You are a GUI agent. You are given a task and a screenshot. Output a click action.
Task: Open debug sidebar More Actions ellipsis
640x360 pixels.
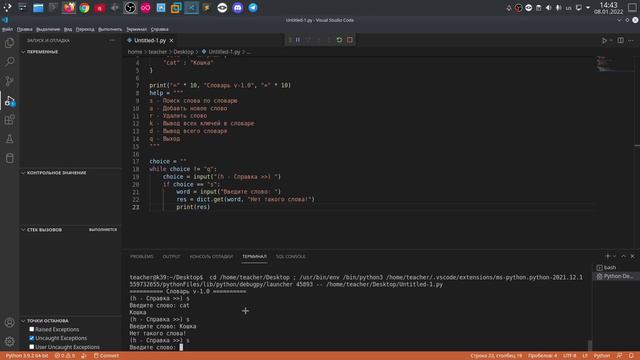(x=112, y=40)
